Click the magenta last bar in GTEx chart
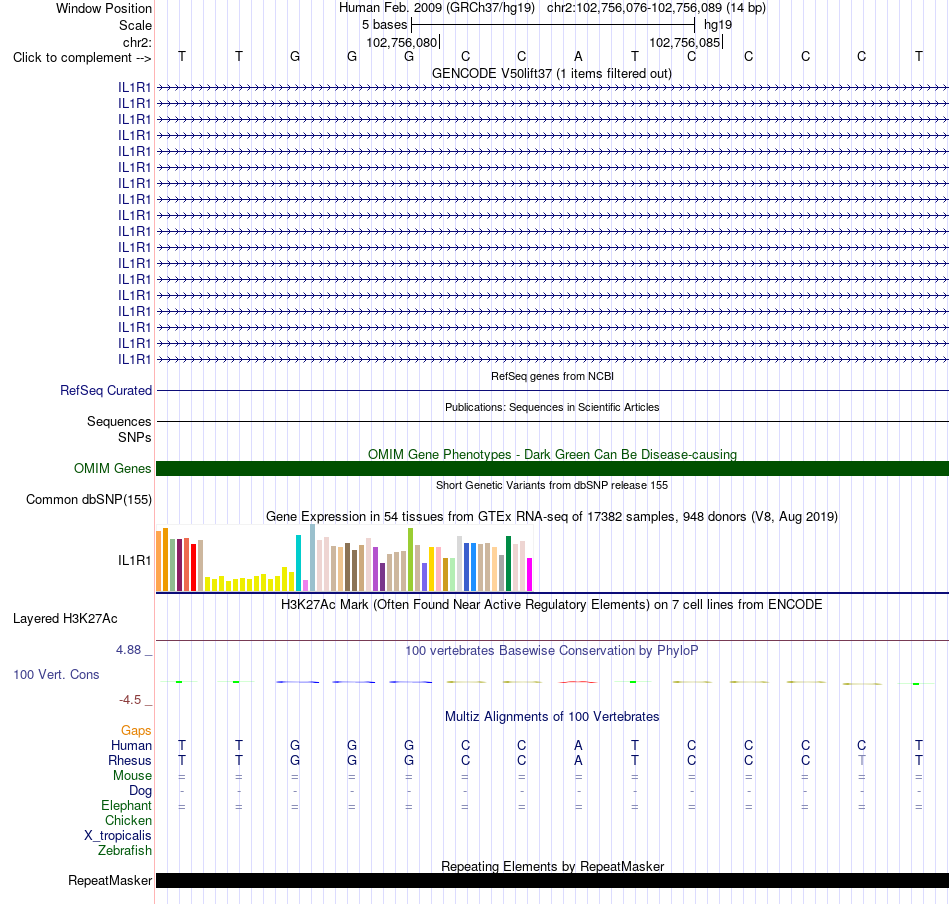 tap(530, 574)
